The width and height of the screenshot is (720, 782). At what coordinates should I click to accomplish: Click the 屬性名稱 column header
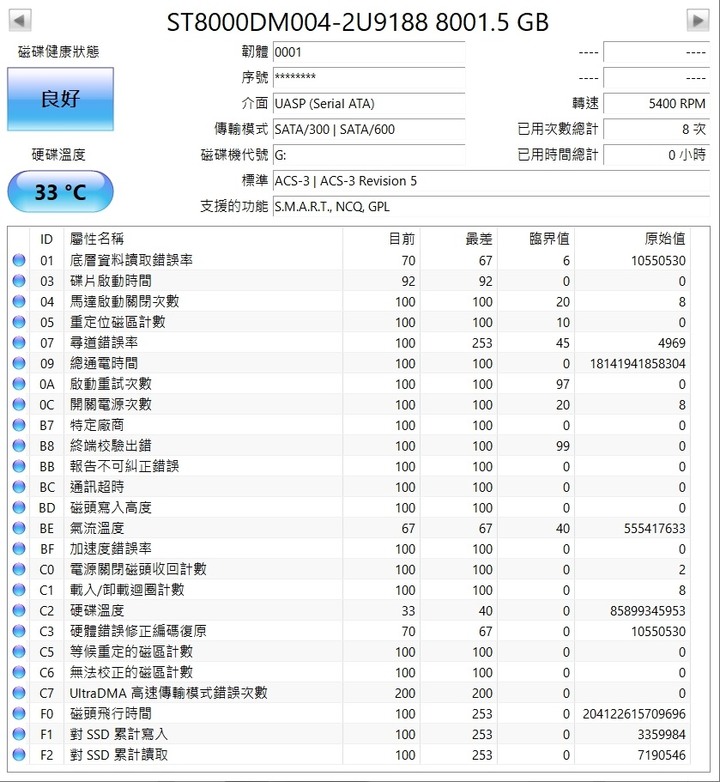click(203, 239)
